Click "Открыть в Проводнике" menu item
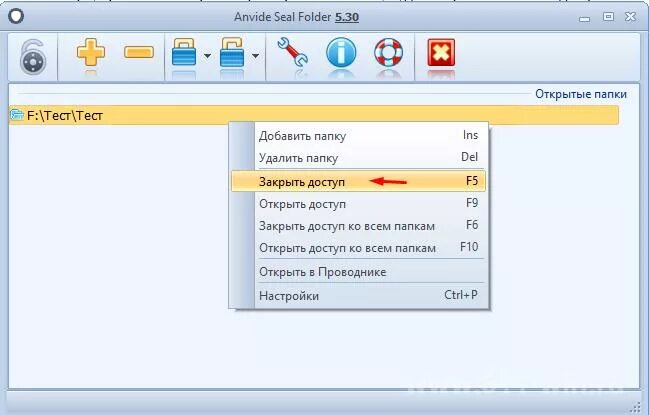This screenshot has height=415, width=649. tap(358, 272)
